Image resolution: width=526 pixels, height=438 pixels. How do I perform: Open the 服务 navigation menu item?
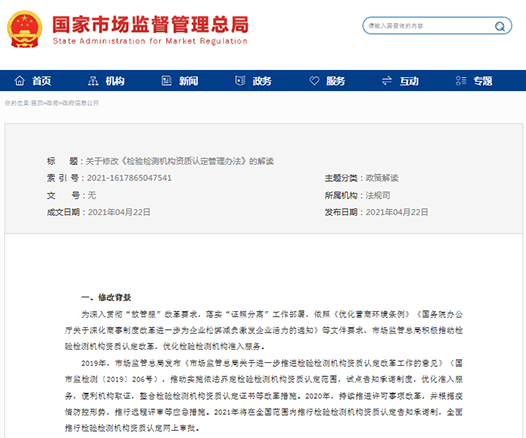coord(335,81)
